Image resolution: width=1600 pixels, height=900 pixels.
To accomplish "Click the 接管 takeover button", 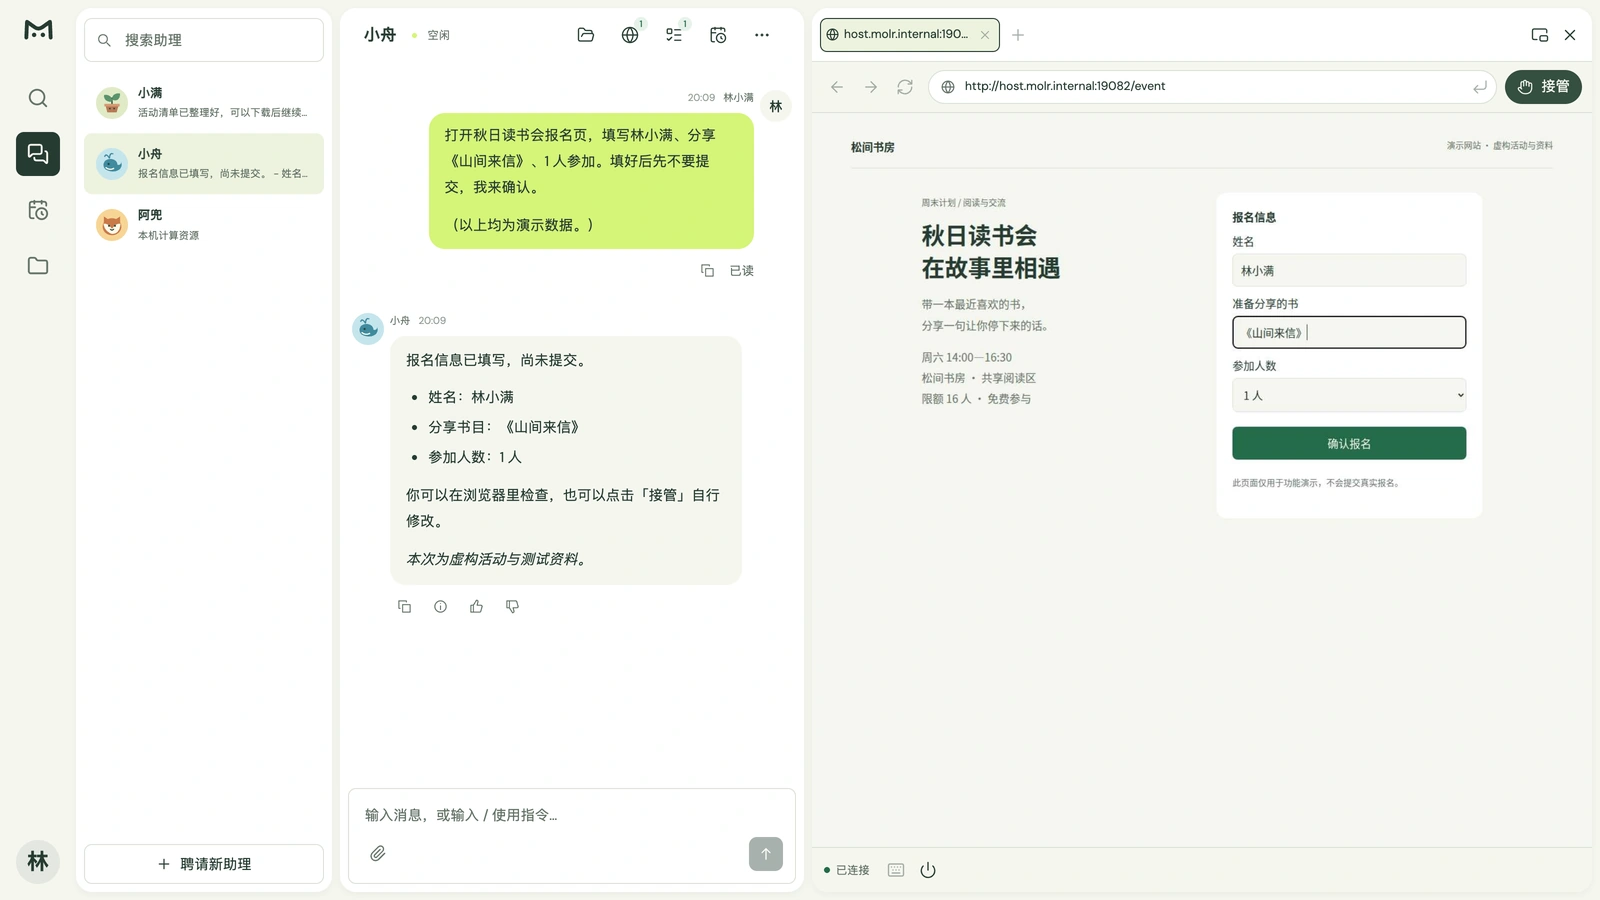I will (x=1543, y=87).
